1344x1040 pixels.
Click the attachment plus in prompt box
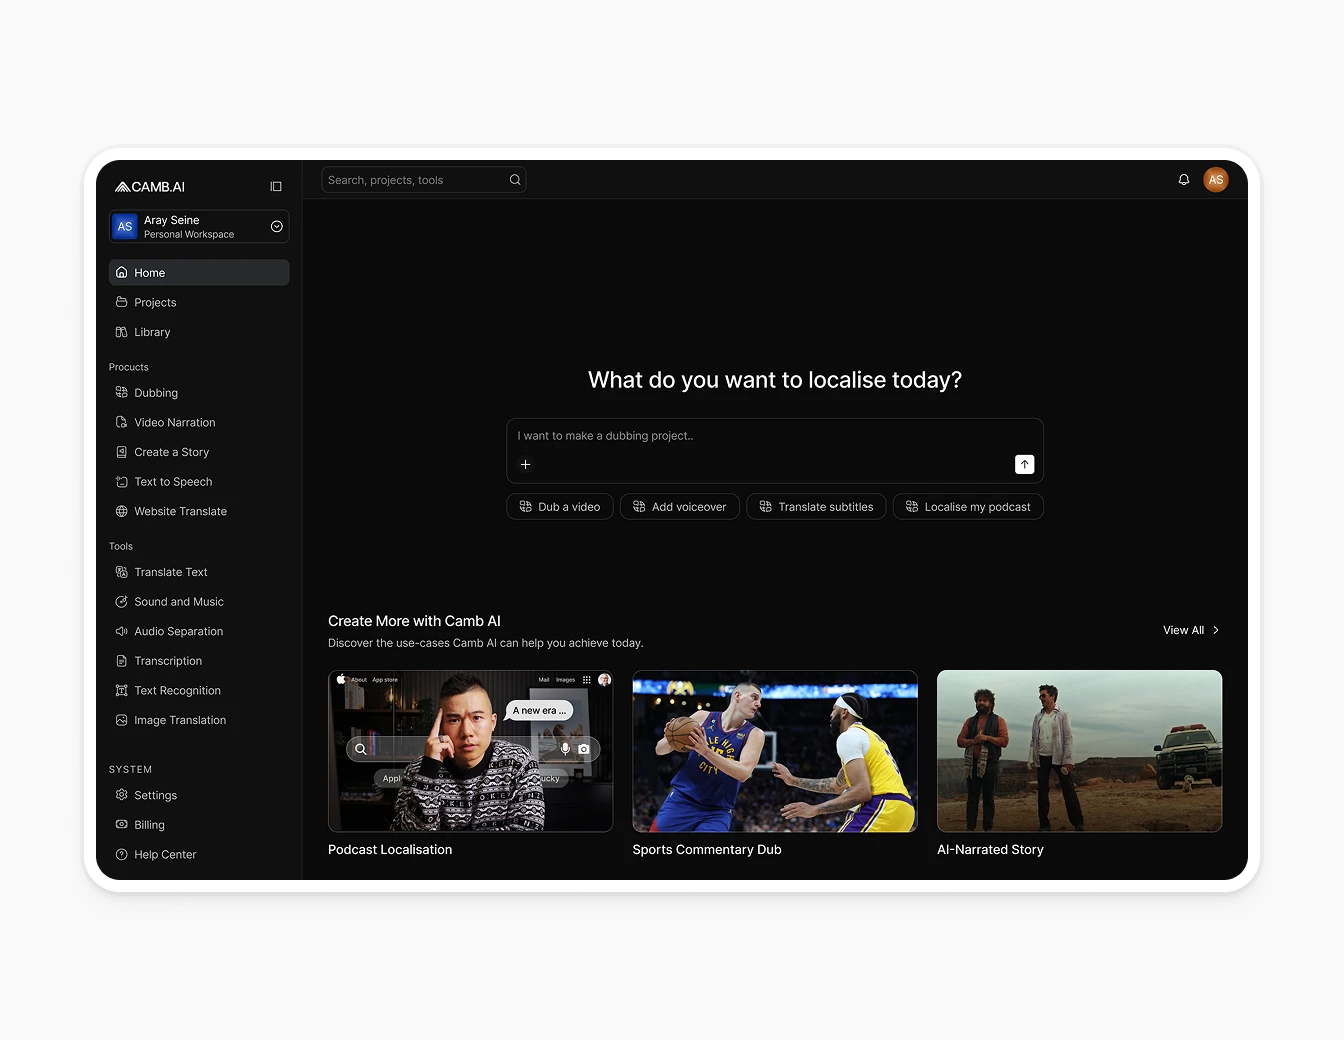[526, 464]
